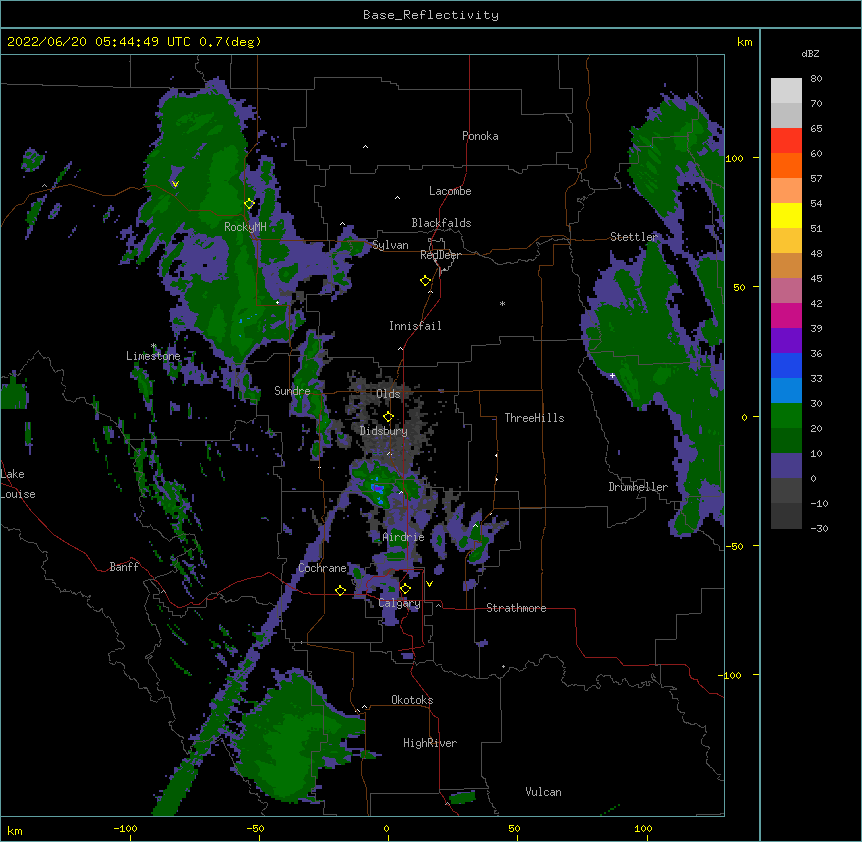Click the 100 tick on the bottom axis
Viewport: 862px width, 842px height.
coord(643,828)
